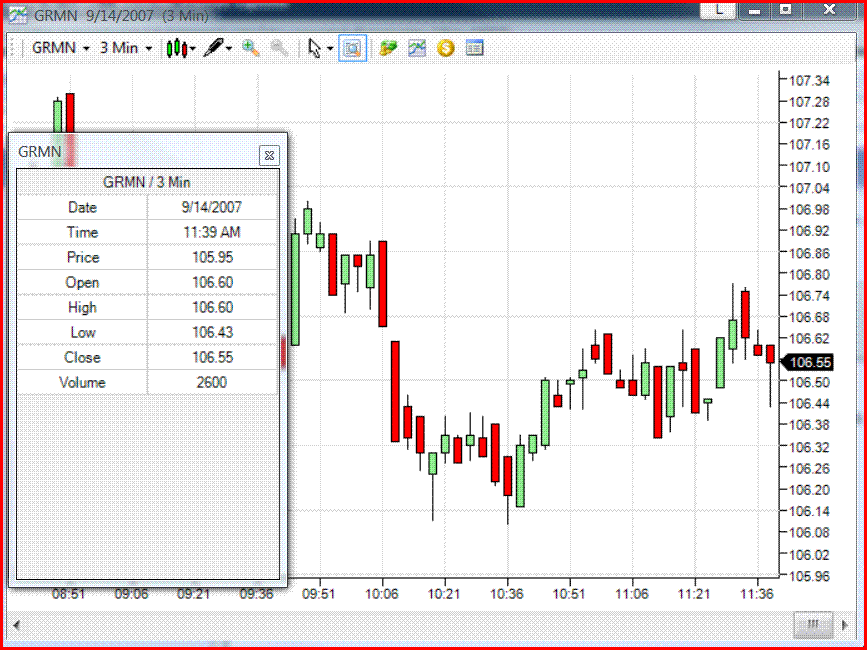
Task: Click the 11:36 time axis label
Action: (x=757, y=594)
